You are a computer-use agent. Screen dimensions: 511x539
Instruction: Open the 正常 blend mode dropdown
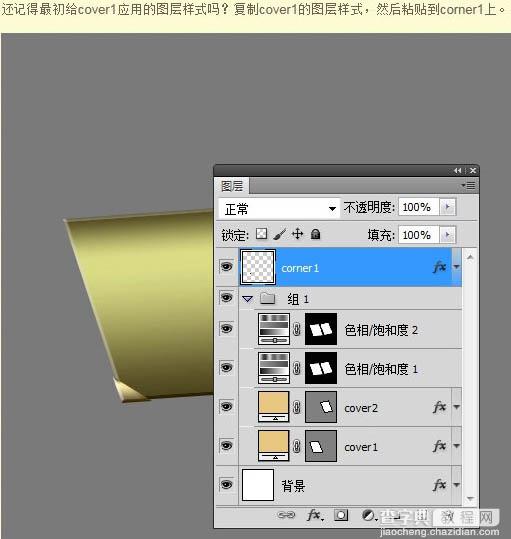pyautogui.click(x=279, y=208)
